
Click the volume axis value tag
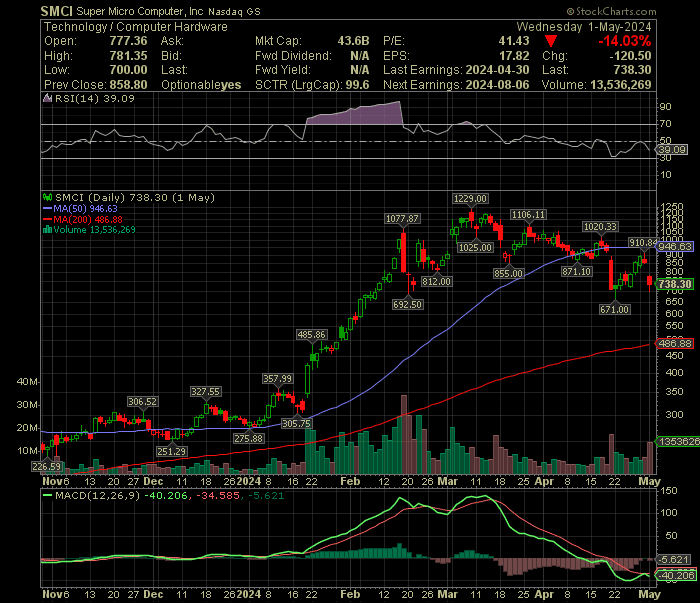click(677, 441)
